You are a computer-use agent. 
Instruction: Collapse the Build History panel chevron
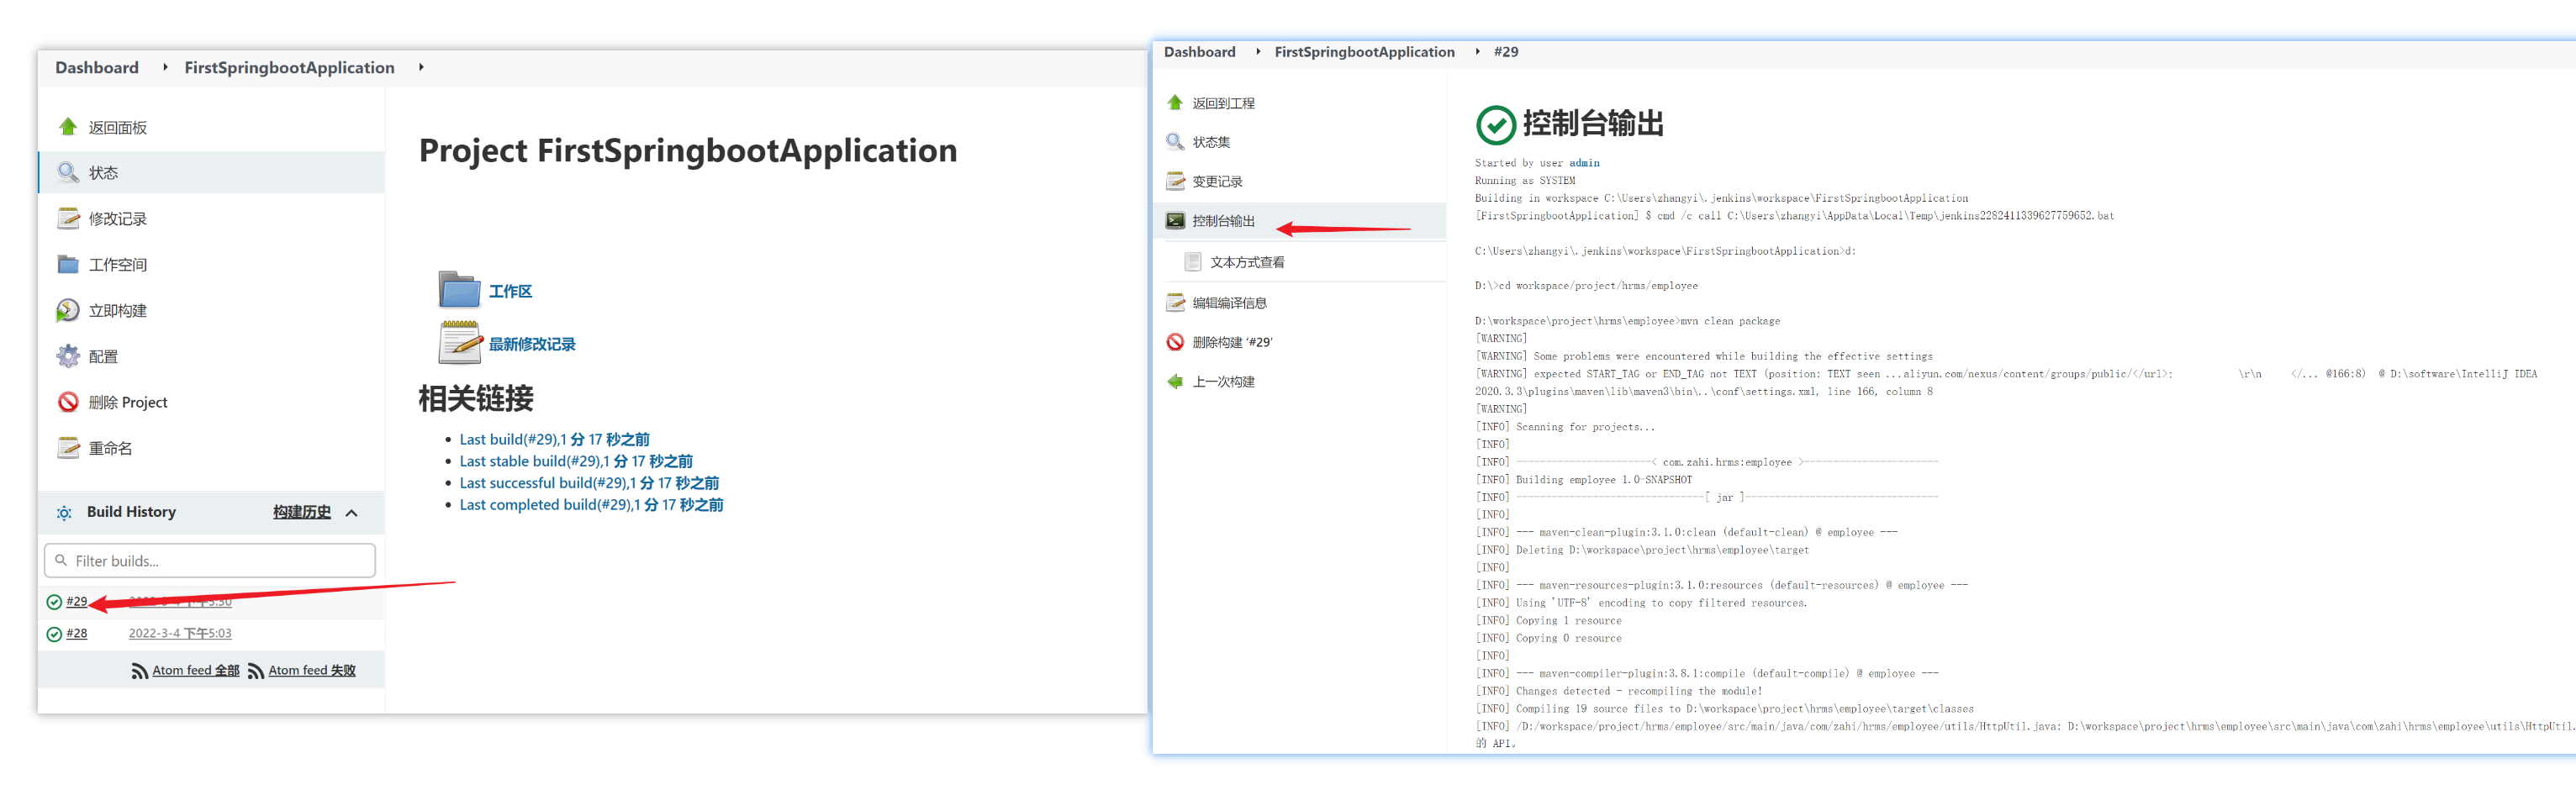[x=352, y=513]
